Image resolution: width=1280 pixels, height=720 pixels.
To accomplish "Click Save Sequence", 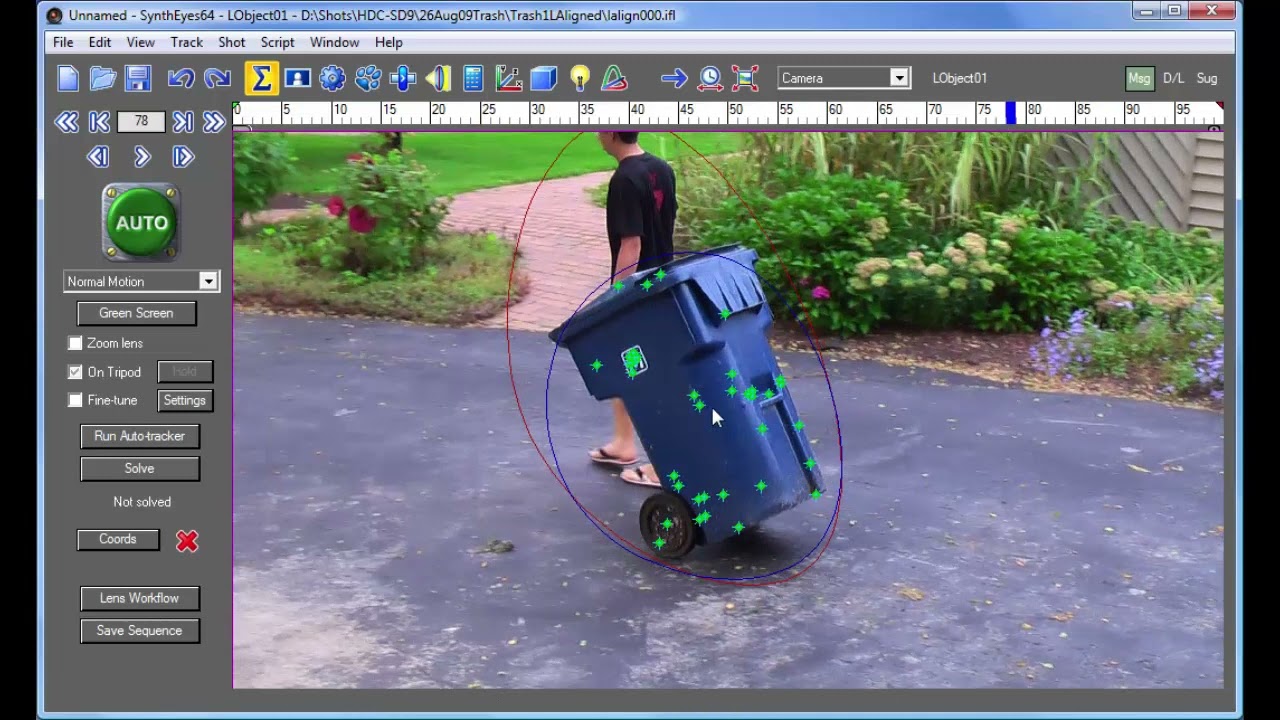I will click(x=140, y=631).
